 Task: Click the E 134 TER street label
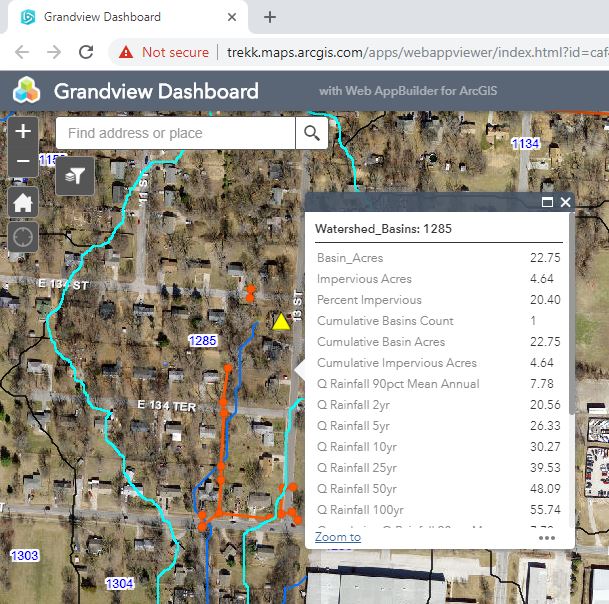(x=167, y=406)
